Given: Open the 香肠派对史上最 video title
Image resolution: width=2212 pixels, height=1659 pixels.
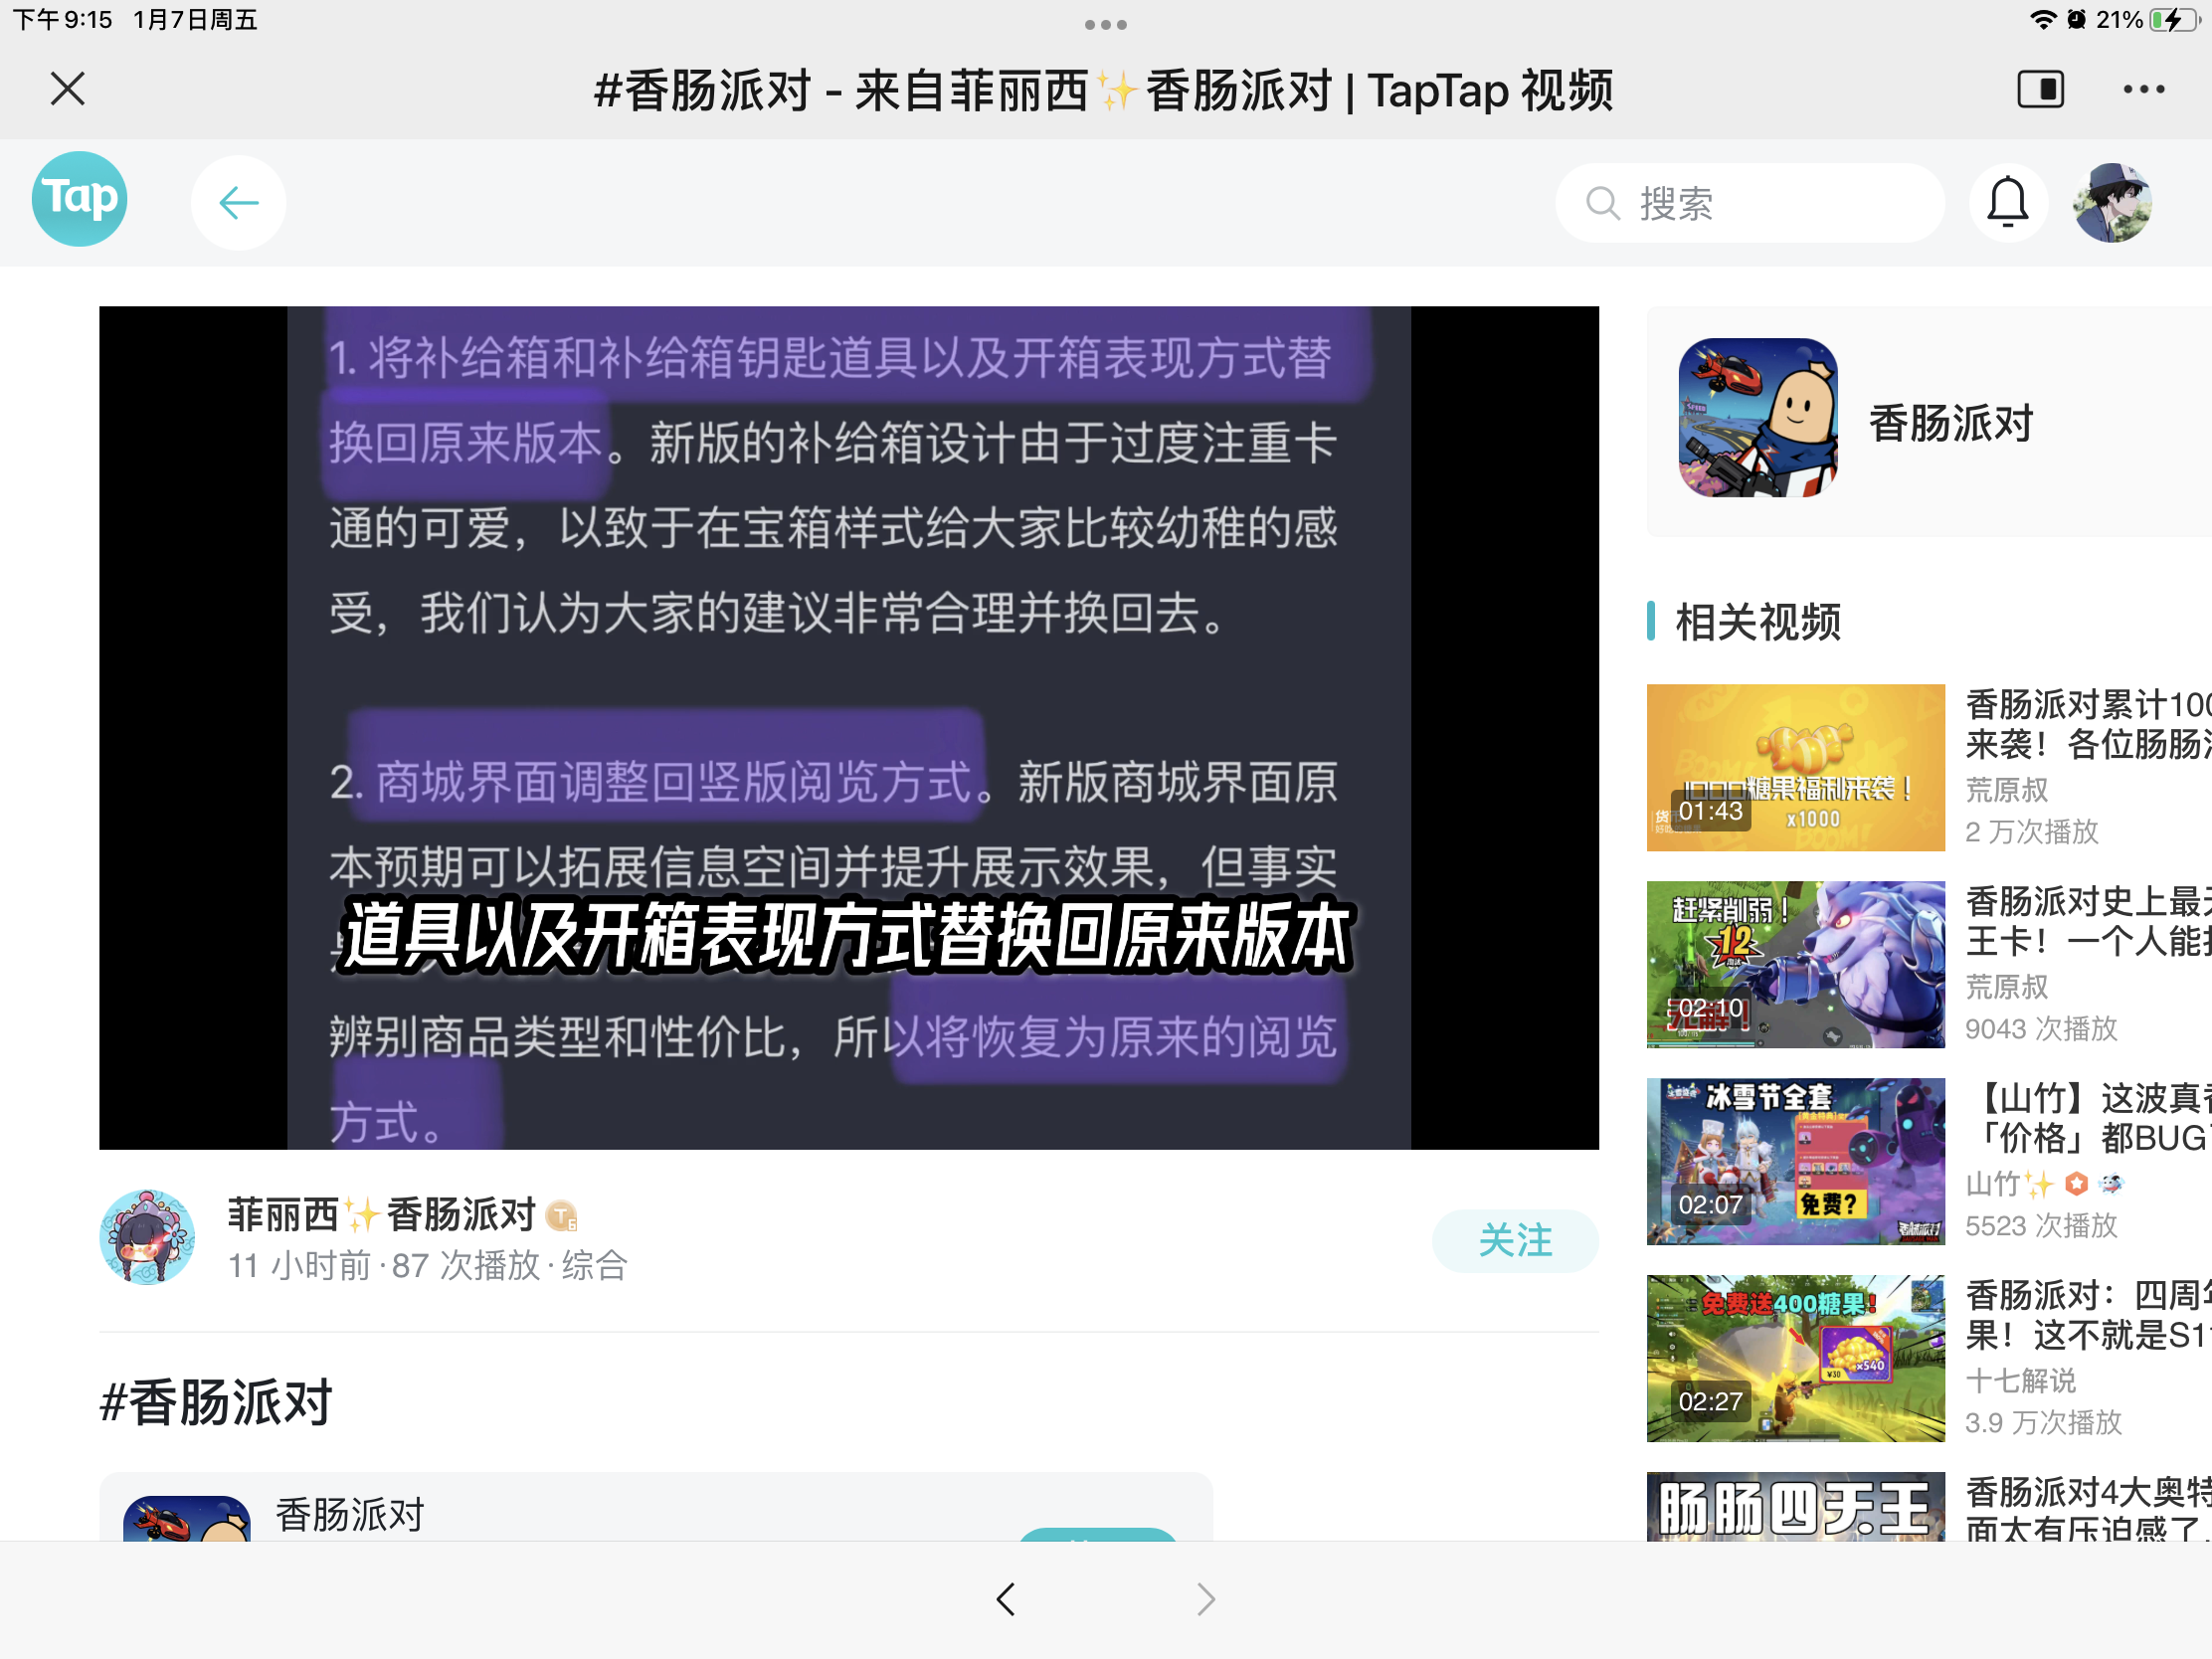Looking at the screenshot, I should click(2088, 921).
